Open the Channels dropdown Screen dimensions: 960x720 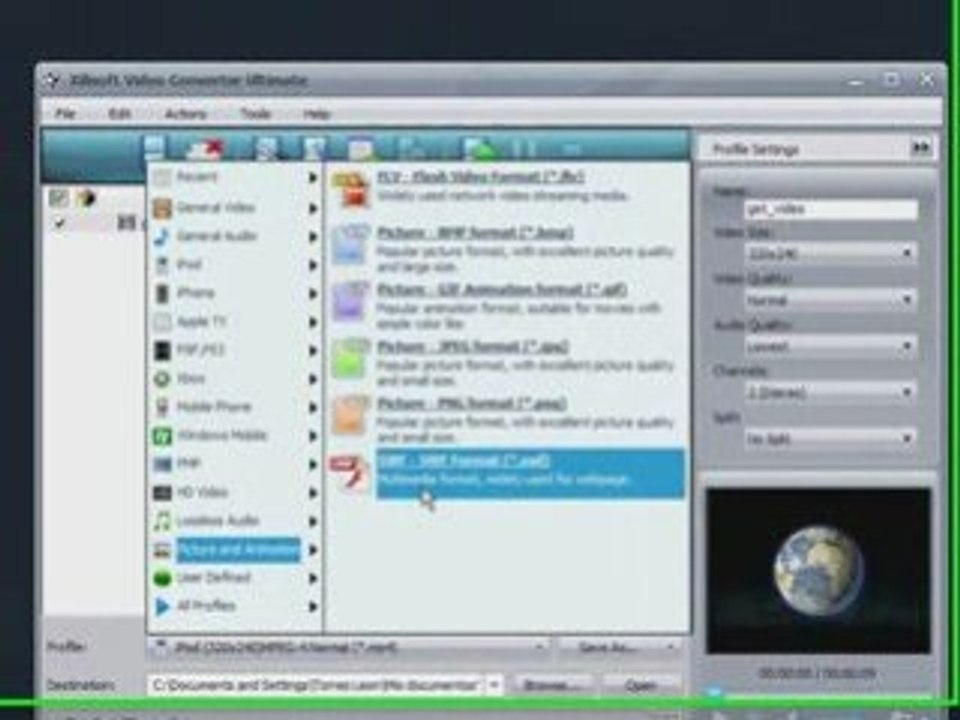(831, 392)
